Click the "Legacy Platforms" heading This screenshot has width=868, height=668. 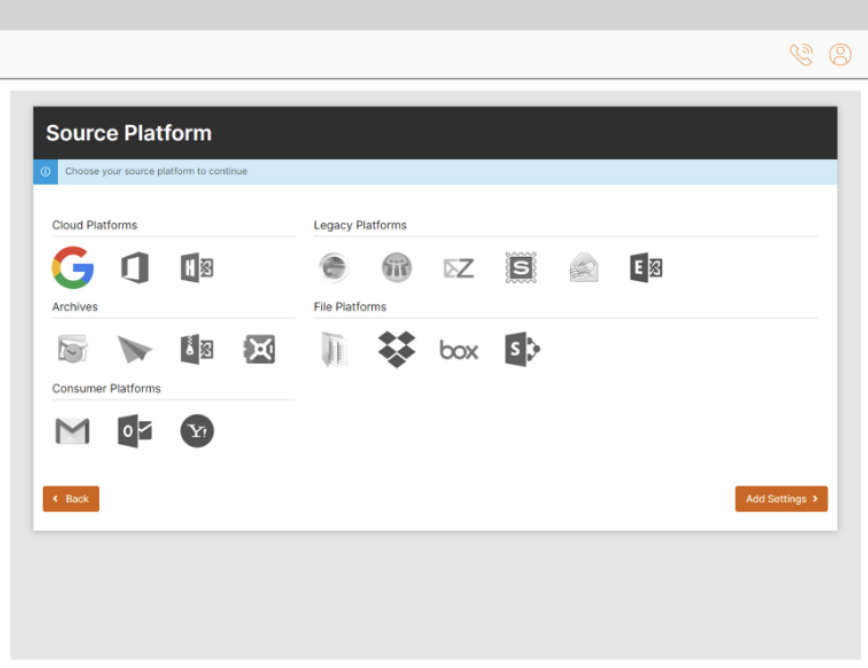(360, 225)
